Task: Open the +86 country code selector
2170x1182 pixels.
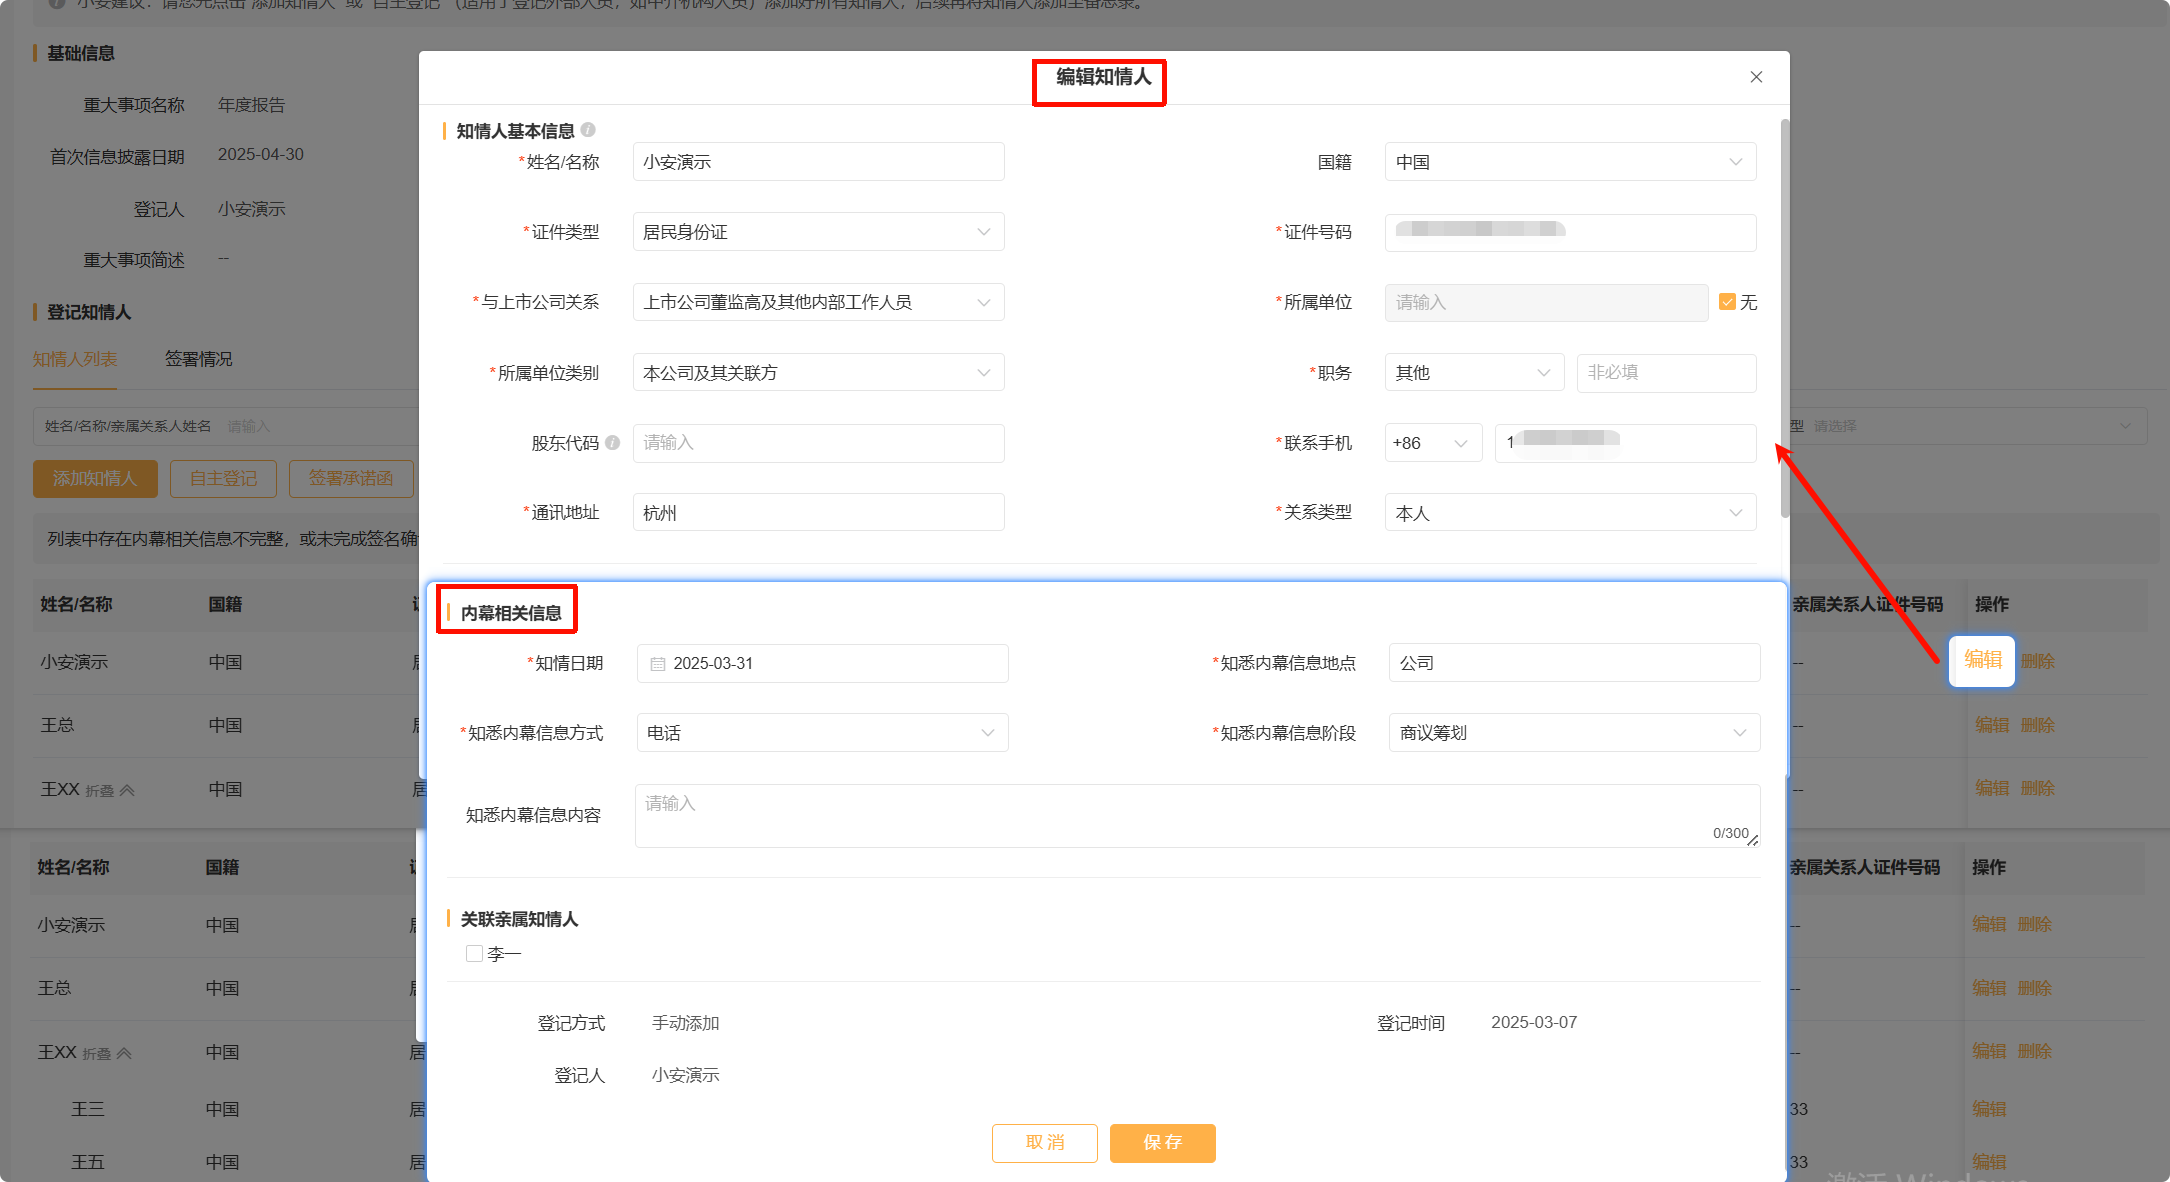Action: pyautogui.click(x=1432, y=443)
